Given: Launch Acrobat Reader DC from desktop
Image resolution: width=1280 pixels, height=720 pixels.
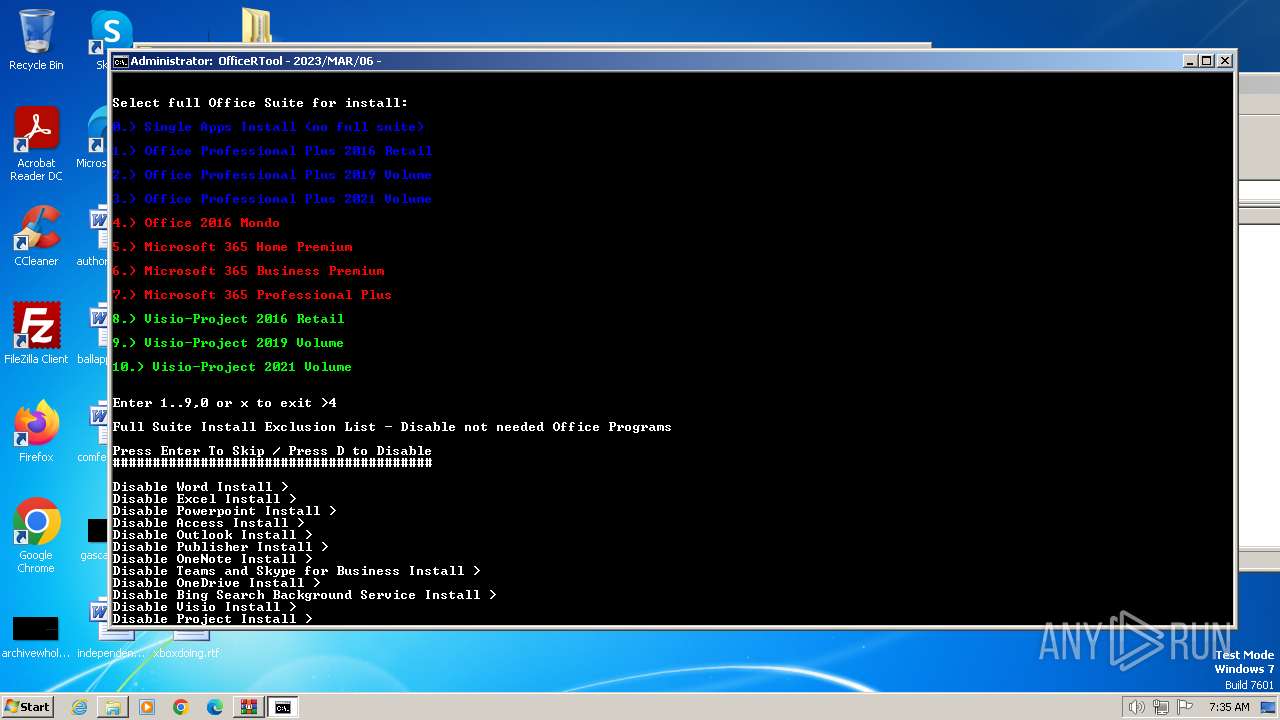Looking at the screenshot, I should click(x=36, y=144).
